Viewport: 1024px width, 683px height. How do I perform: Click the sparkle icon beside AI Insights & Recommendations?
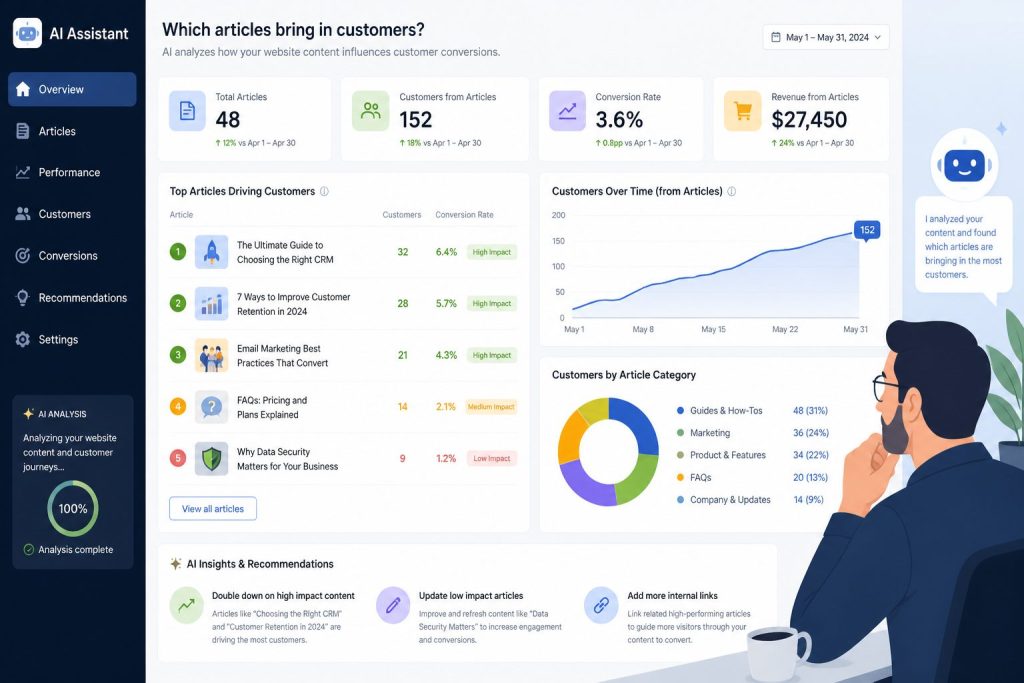click(x=176, y=564)
